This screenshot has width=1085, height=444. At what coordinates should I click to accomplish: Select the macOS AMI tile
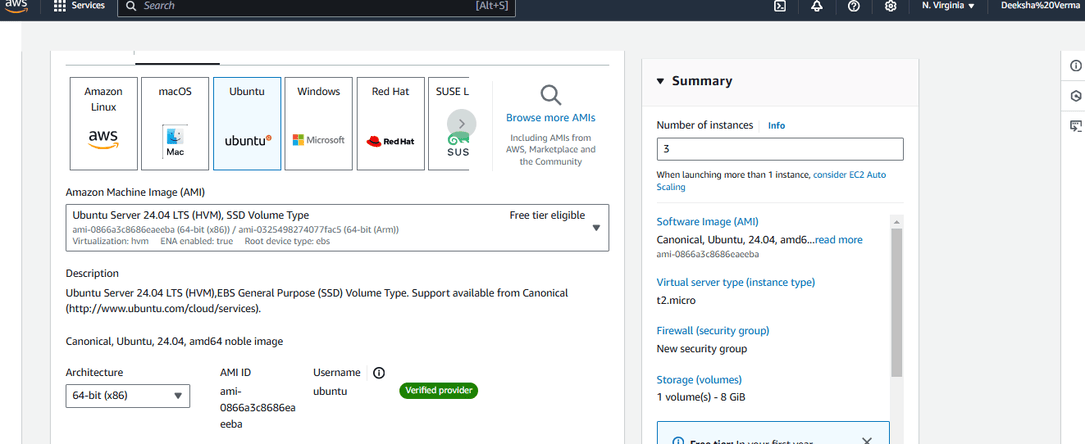click(175, 124)
